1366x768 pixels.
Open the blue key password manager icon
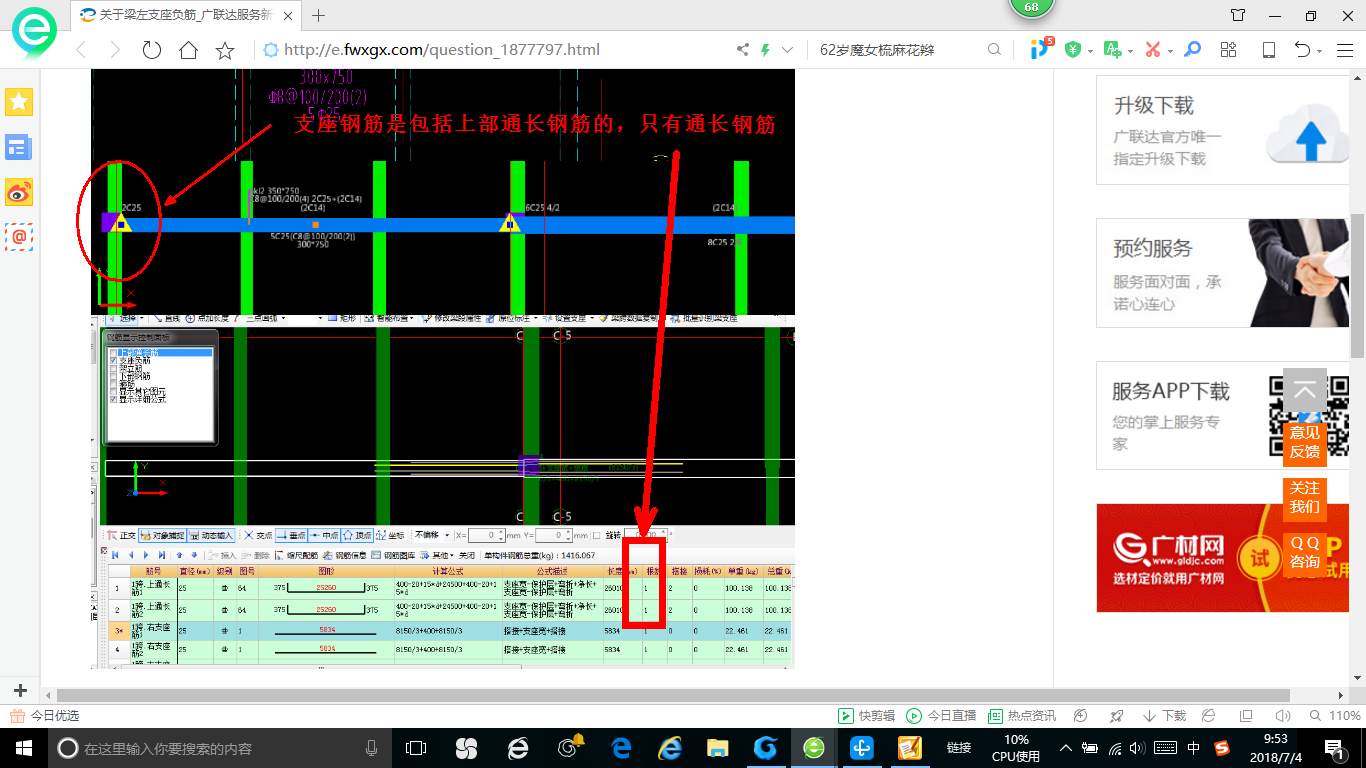coord(1192,50)
